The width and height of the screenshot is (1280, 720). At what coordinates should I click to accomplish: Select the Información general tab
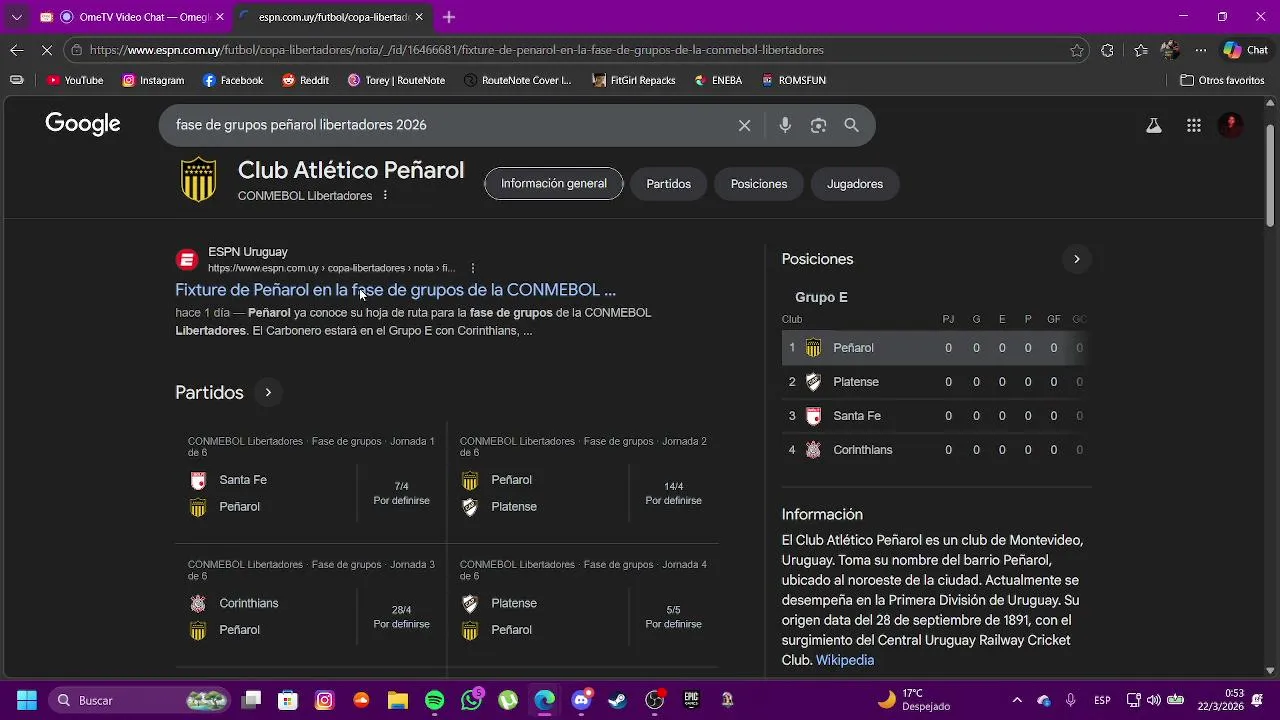[x=554, y=184]
